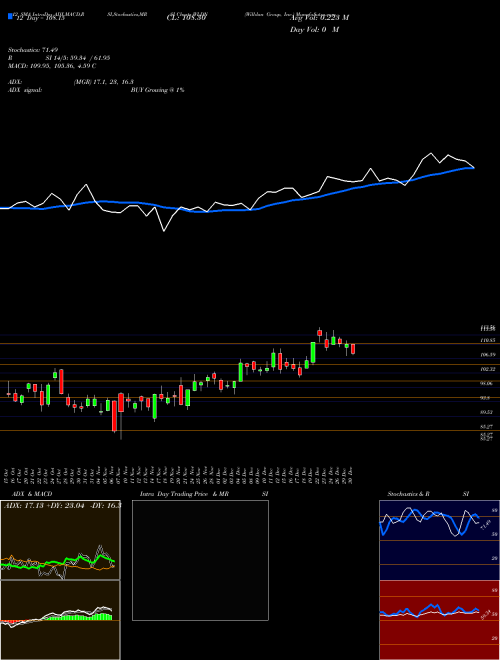Click the 'Stochastics: 71.49' reading
The image size is (500, 660).
point(32,50)
